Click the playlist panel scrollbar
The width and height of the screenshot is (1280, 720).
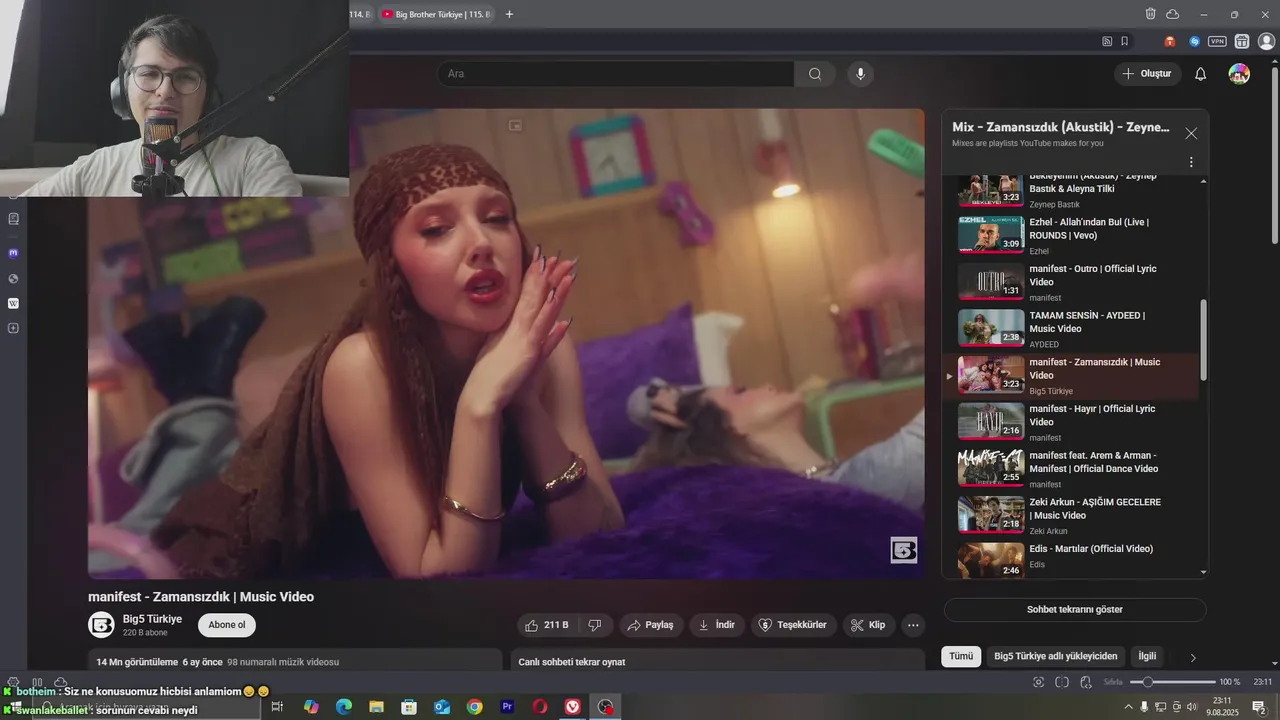tap(1203, 340)
